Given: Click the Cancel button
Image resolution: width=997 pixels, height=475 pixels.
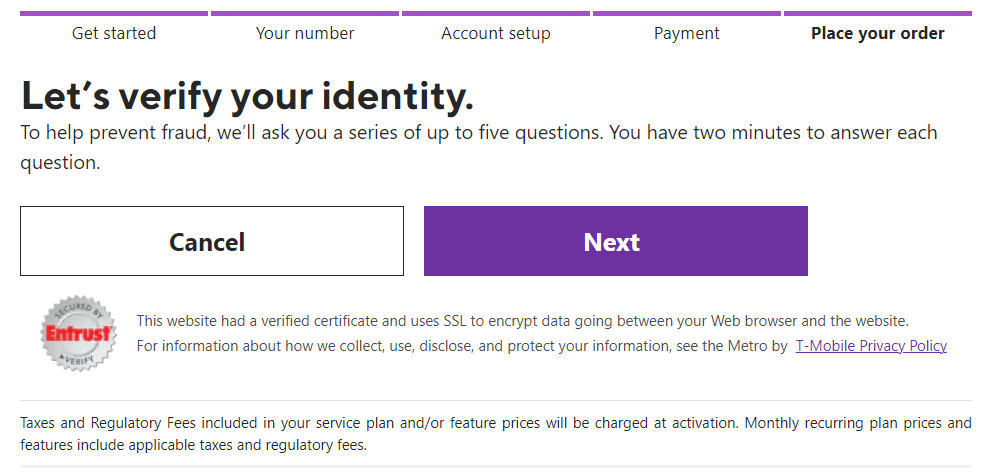Looking at the screenshot, I should click(211, 242).
